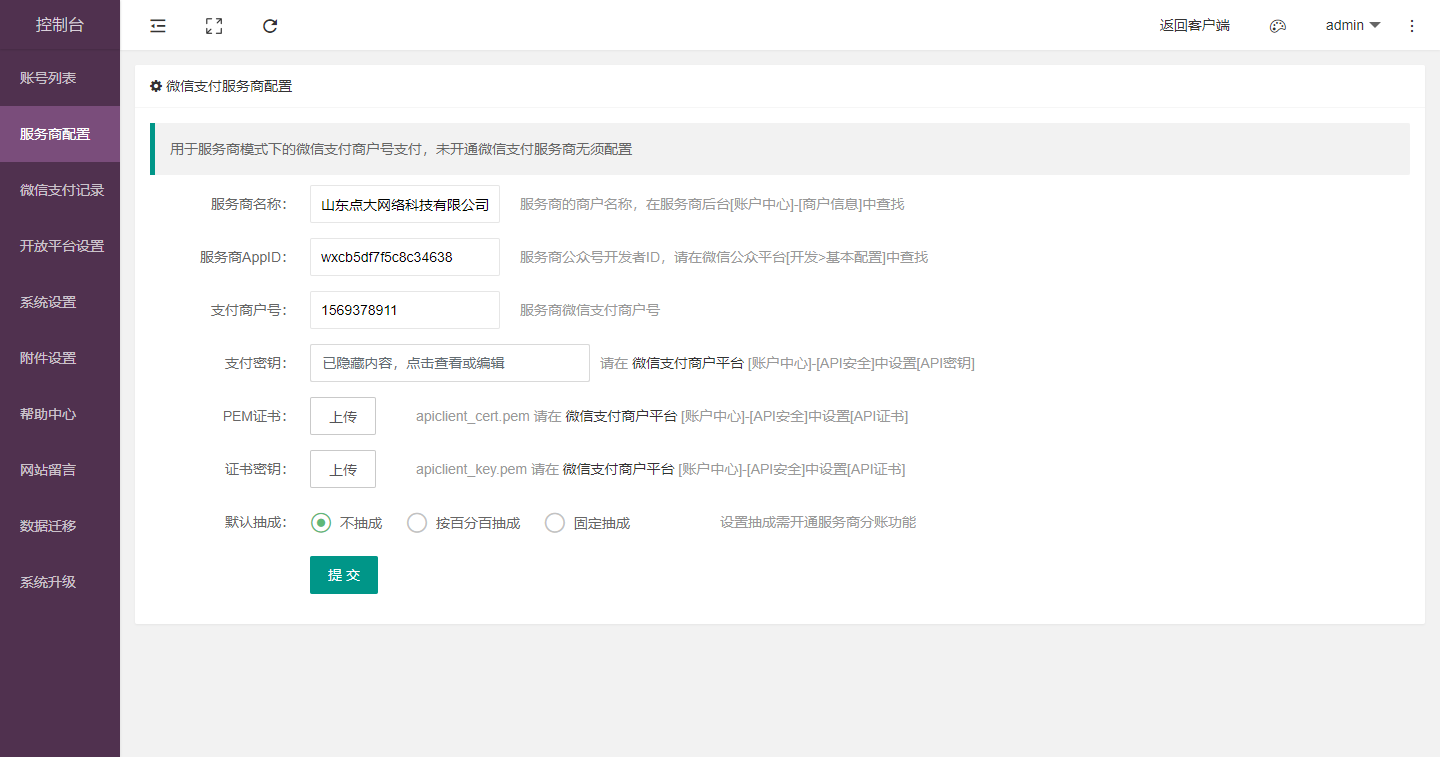
Task: Open 开放平台设置 in the sidebar
Action: (x=60, y=246)
